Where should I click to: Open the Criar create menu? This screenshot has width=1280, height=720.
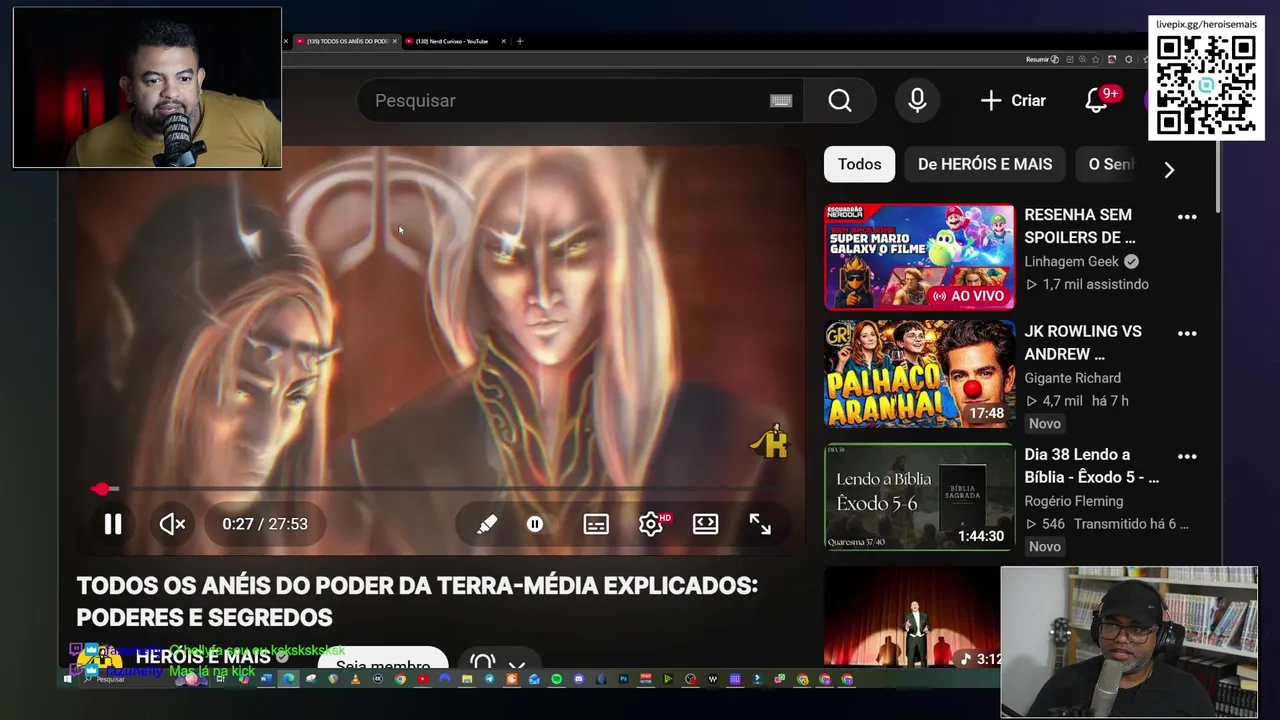pos(1013,100)
